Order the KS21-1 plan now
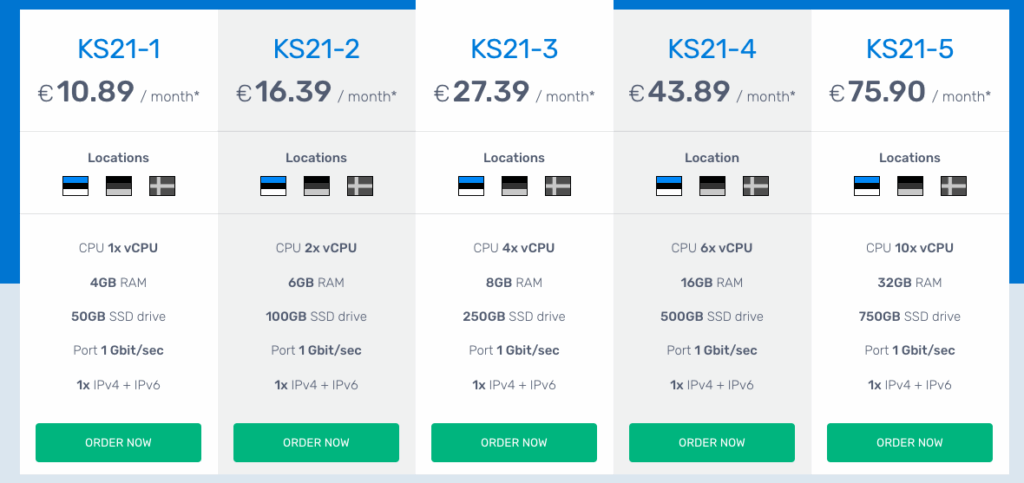1024x483 pixels. point(118,443)
